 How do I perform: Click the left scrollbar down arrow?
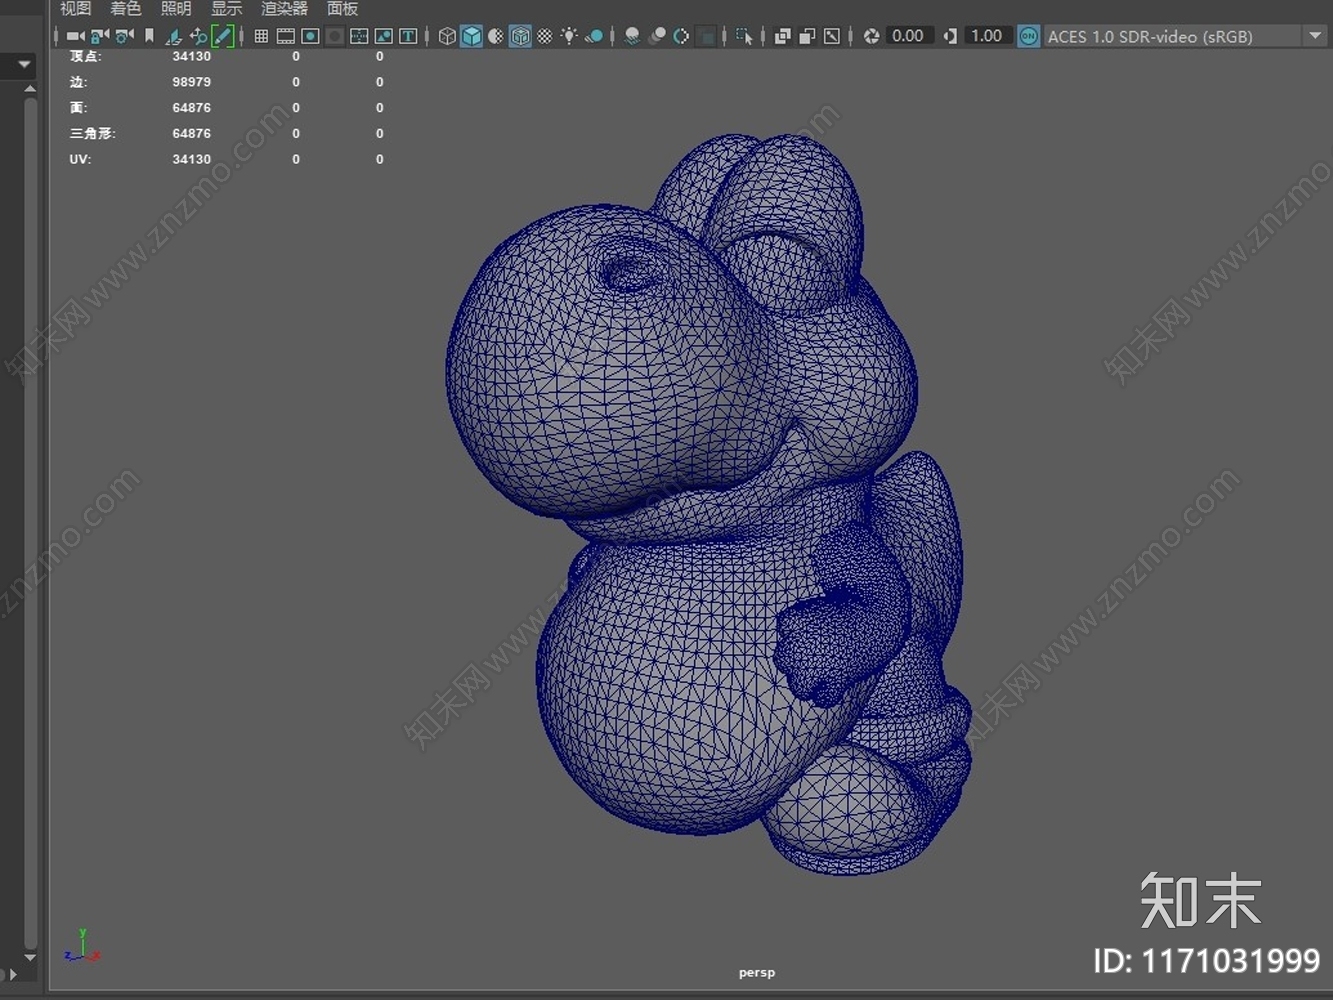pyautogui.click(x=30, y=957)
